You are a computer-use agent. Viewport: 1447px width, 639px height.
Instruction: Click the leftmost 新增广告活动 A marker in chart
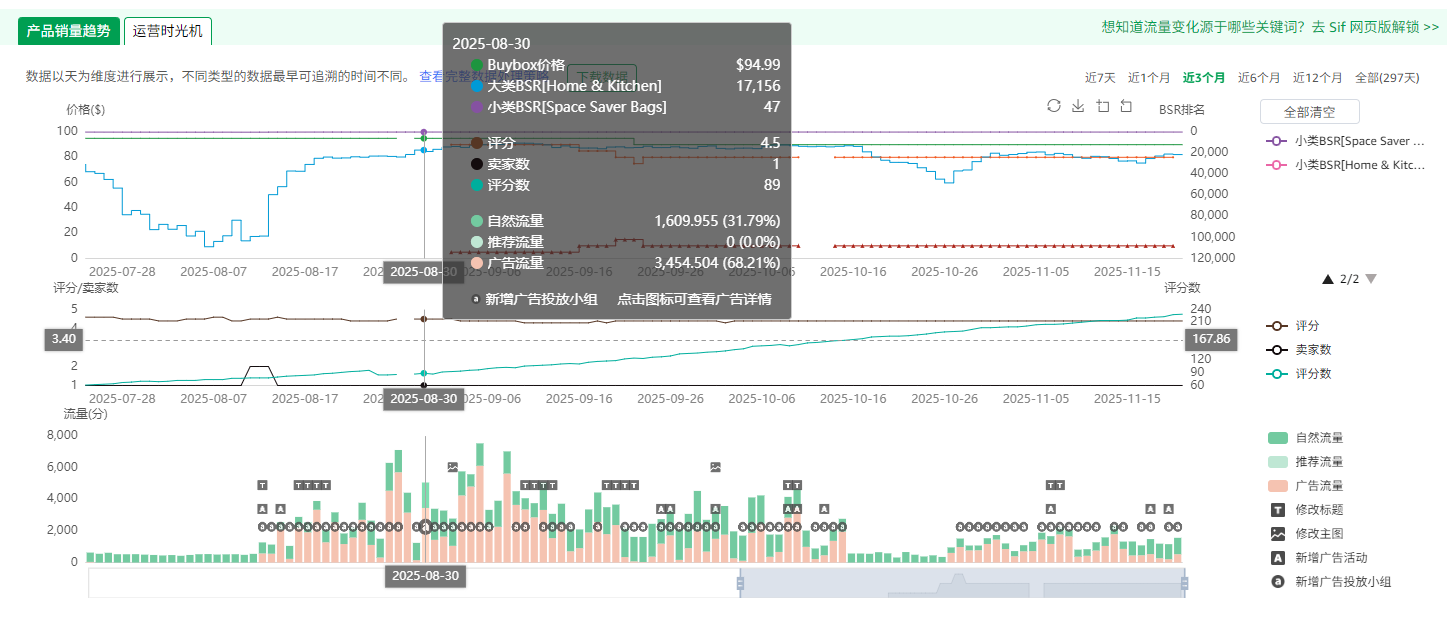click(262, 509)
